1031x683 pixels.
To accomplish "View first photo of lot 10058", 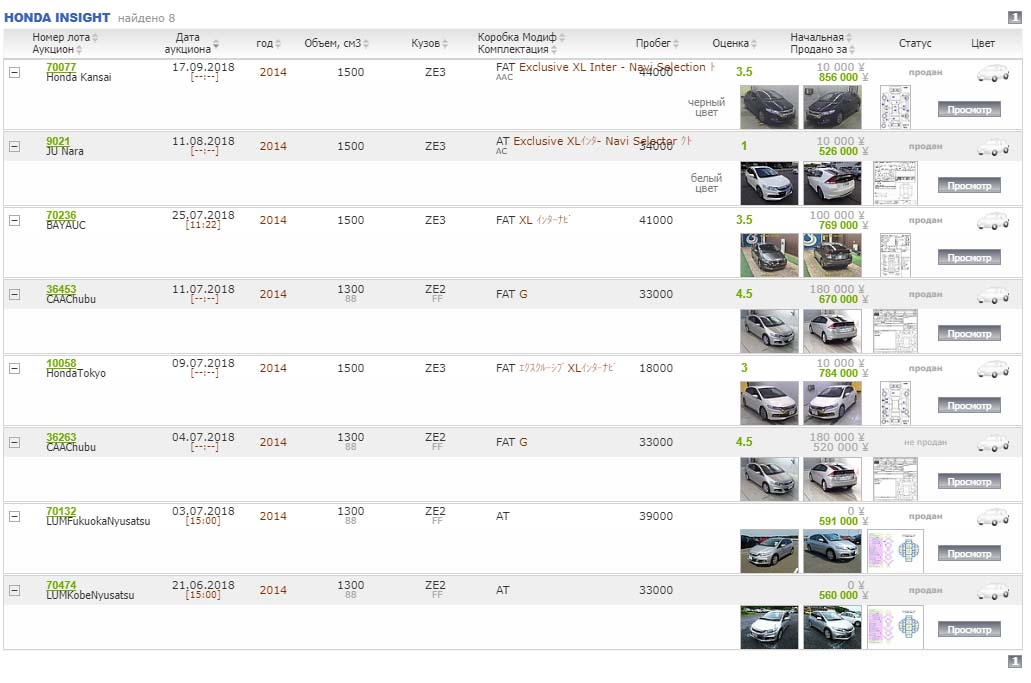I will 769,403.
